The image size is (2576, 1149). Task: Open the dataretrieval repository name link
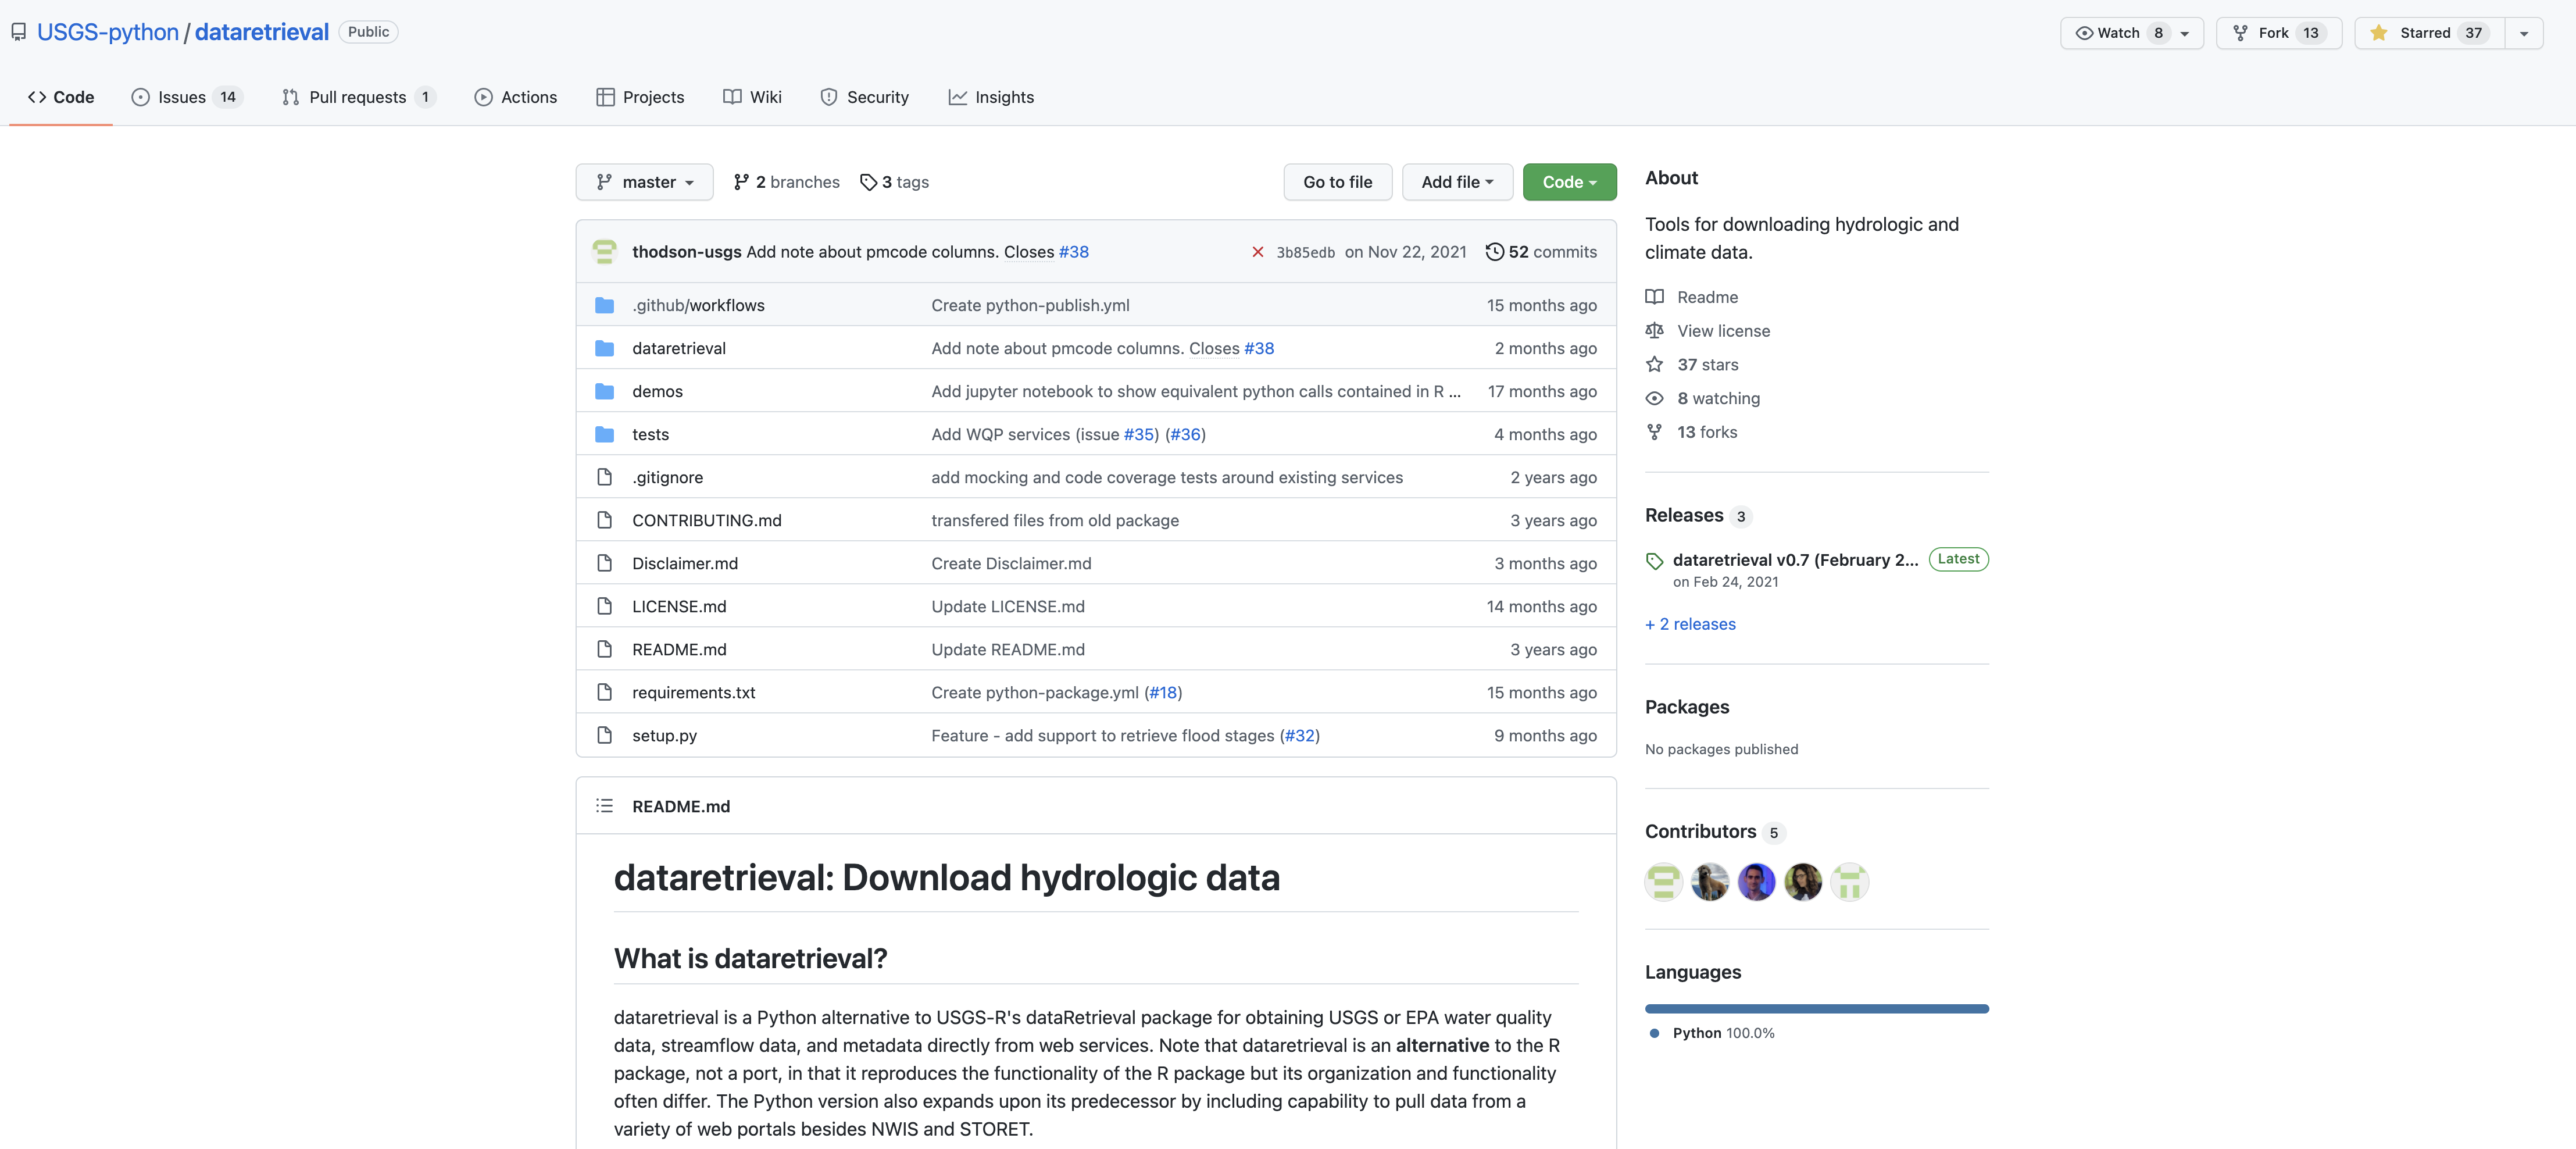[262, 32]
